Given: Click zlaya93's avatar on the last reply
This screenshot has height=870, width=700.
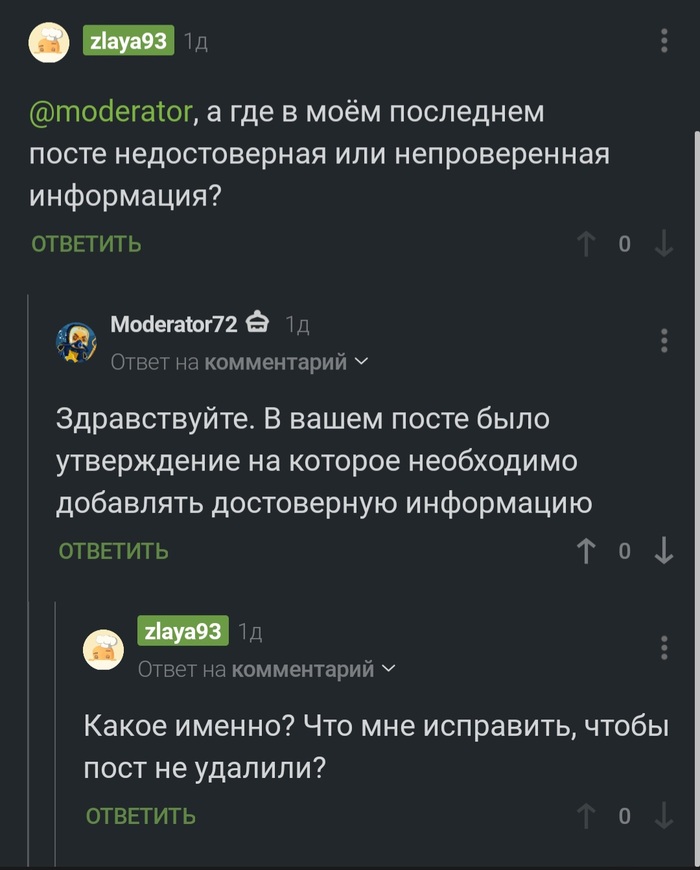Looking at the screenshot, I should coord(103,649).
